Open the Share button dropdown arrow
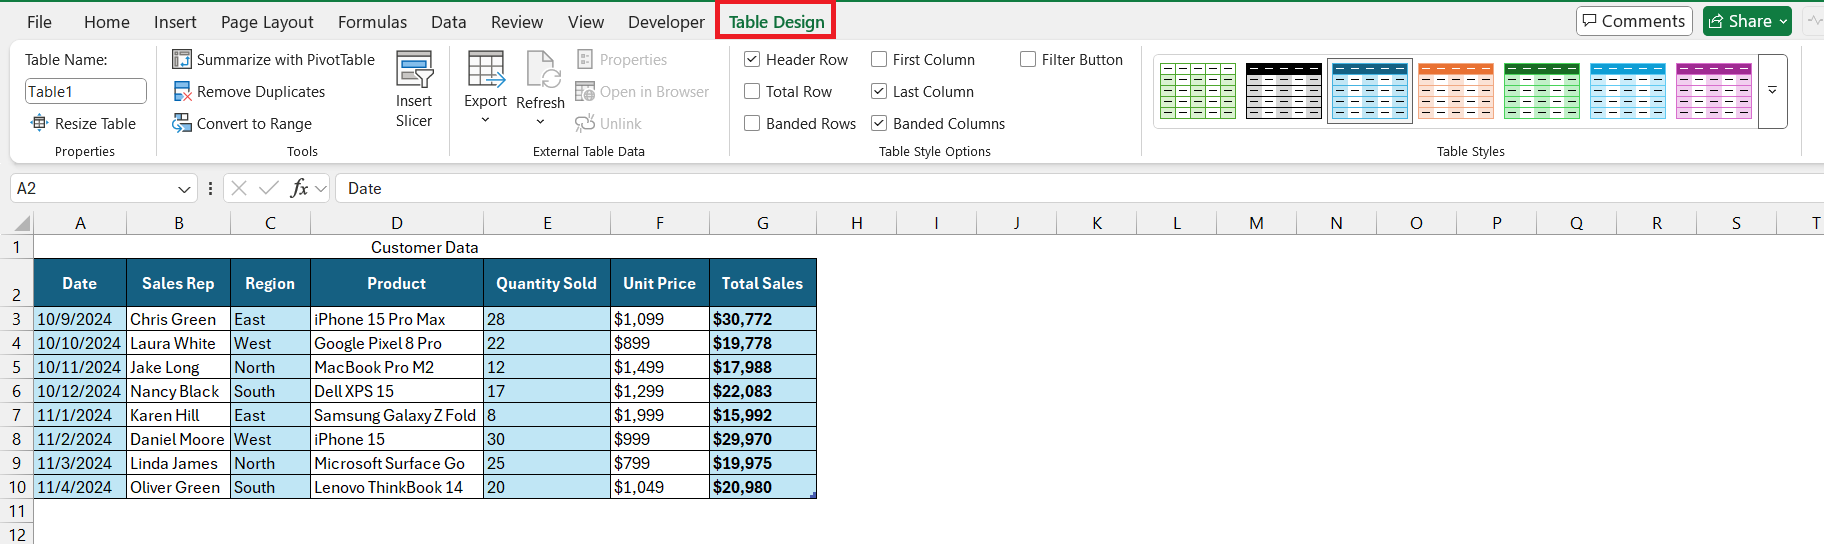 coord(1783,21)
